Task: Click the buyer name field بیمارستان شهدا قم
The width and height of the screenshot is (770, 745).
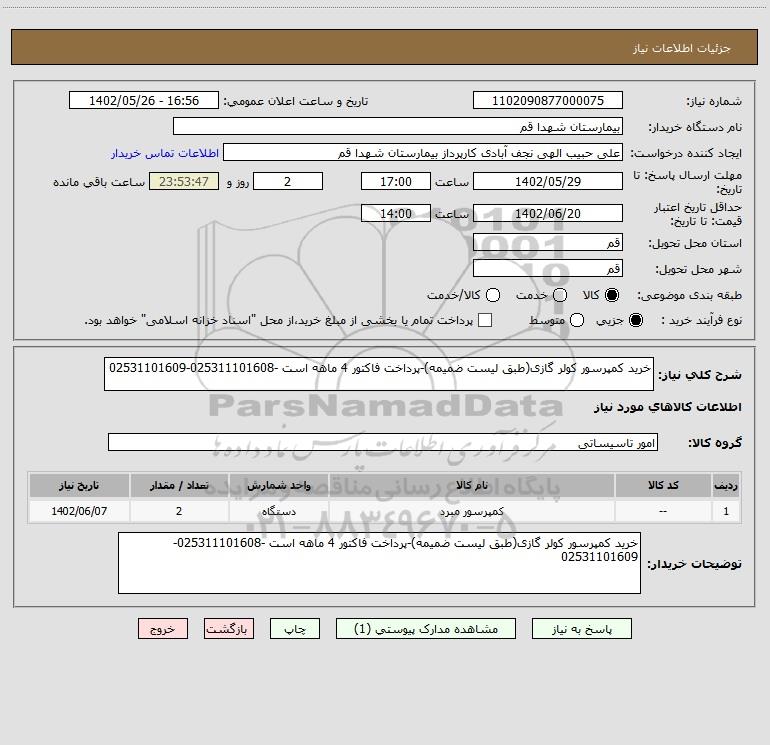Action: [x=398, y=127]
